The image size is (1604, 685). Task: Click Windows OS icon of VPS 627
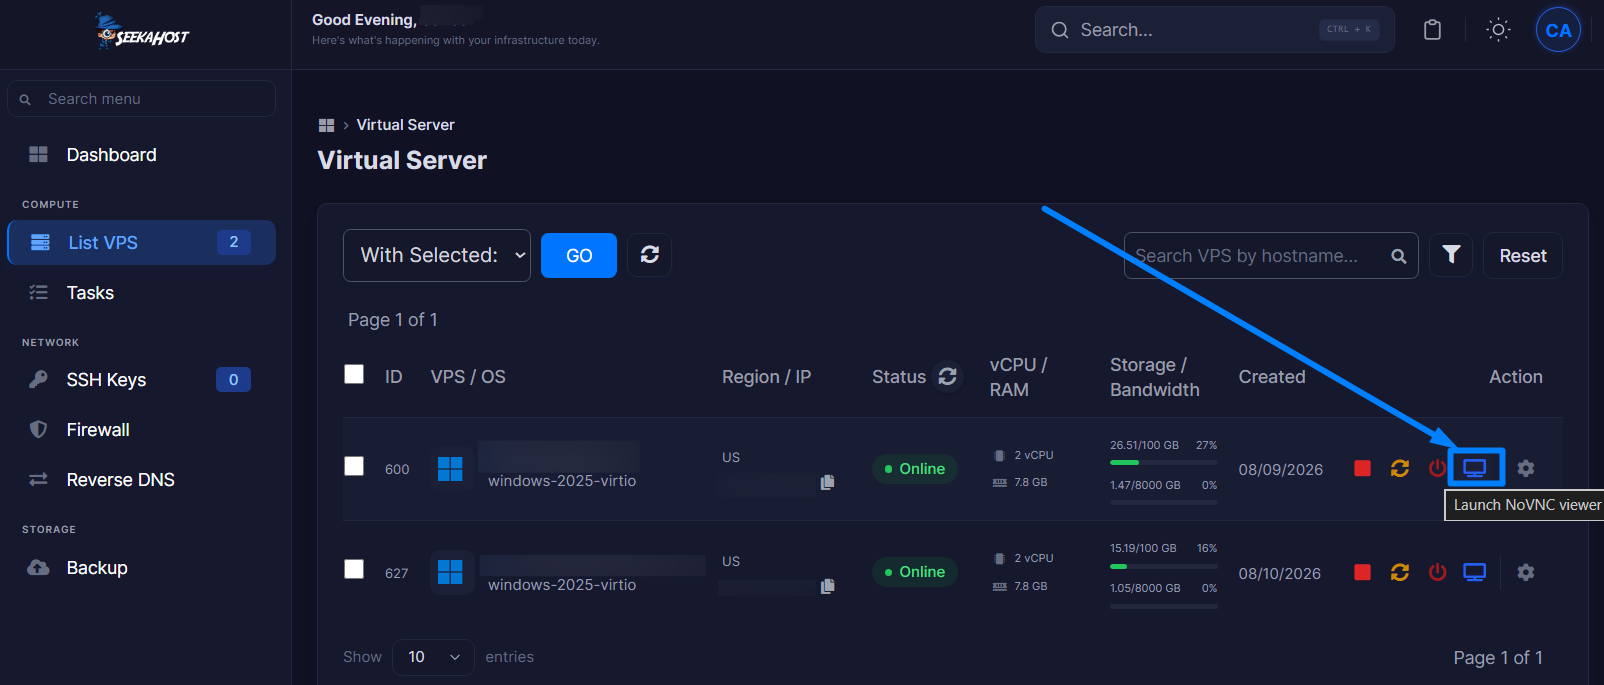(x=450, y=572)
